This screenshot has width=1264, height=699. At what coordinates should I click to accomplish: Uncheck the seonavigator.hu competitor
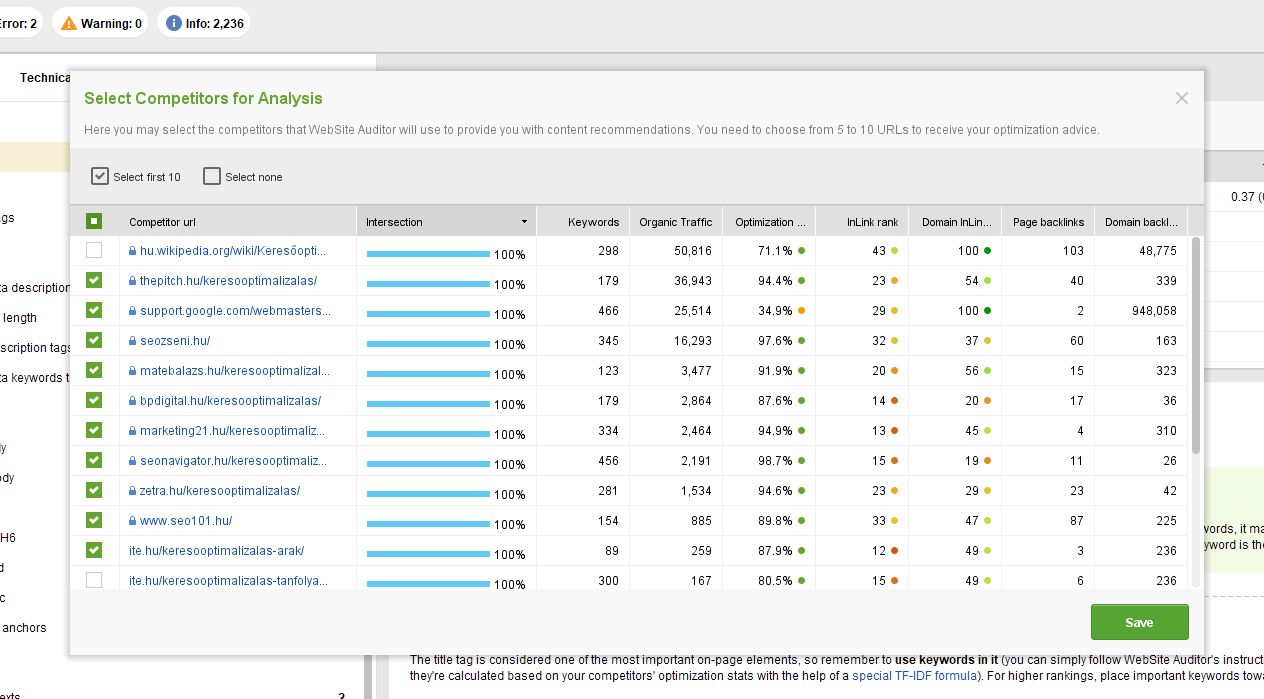(94, 460)
